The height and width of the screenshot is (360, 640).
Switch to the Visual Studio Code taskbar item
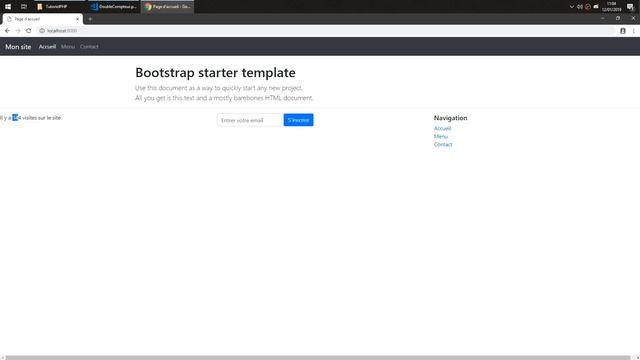[113, 7]
